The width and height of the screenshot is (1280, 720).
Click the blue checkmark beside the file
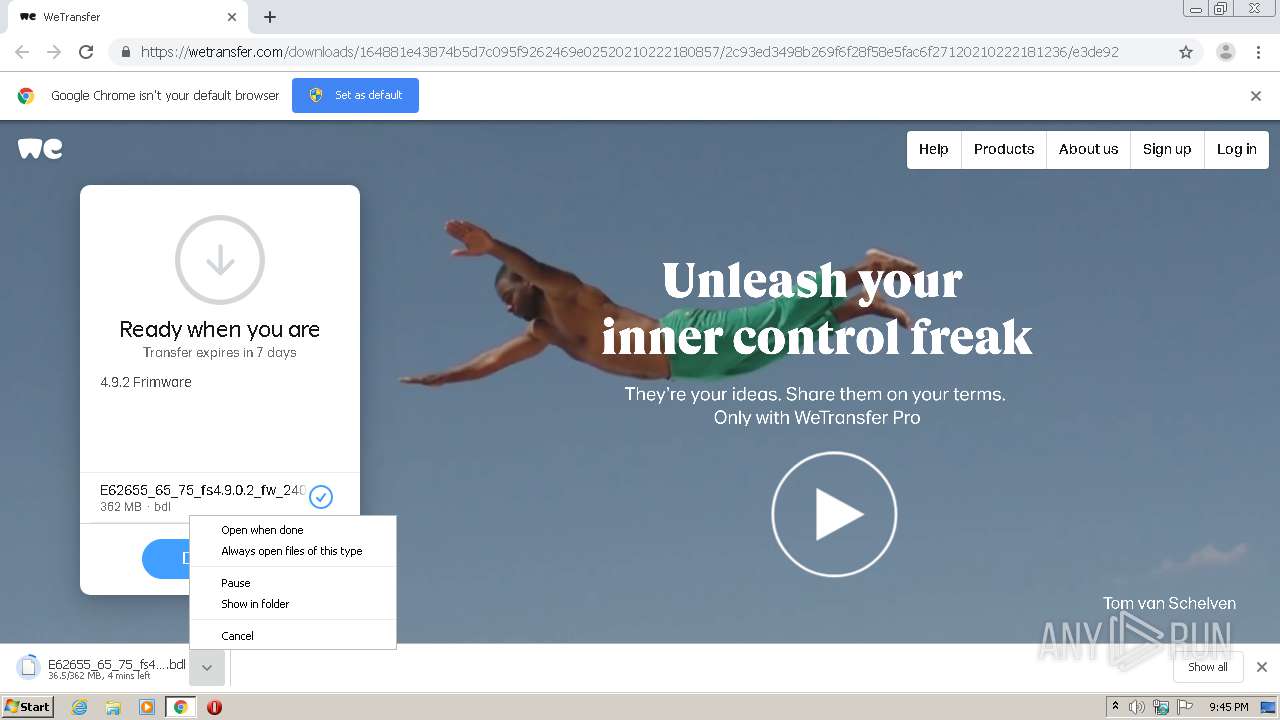(x=321, y=496)
